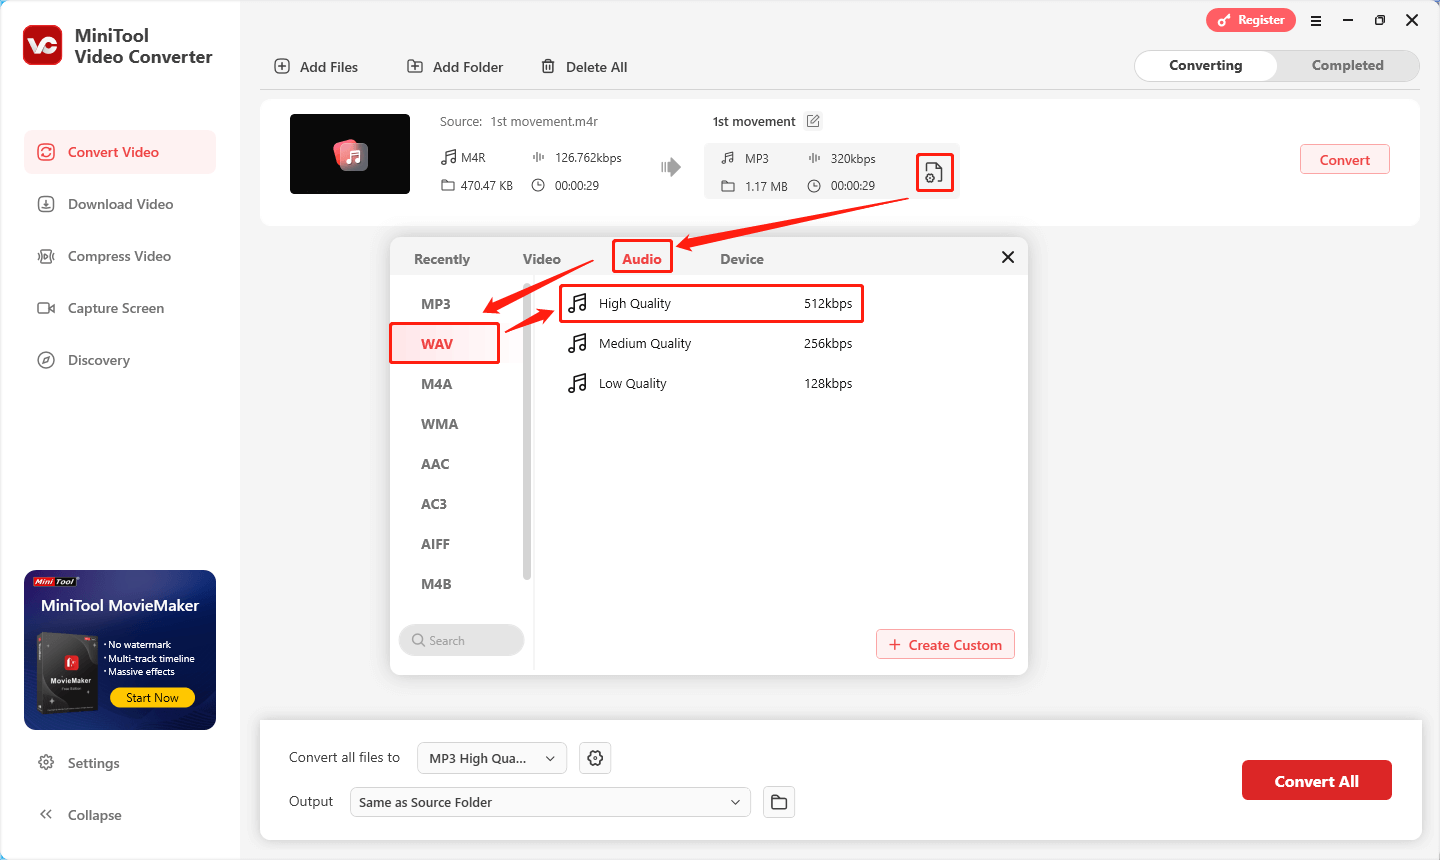
Task: Open the Converting tab
Action: tap(1206, 65)
